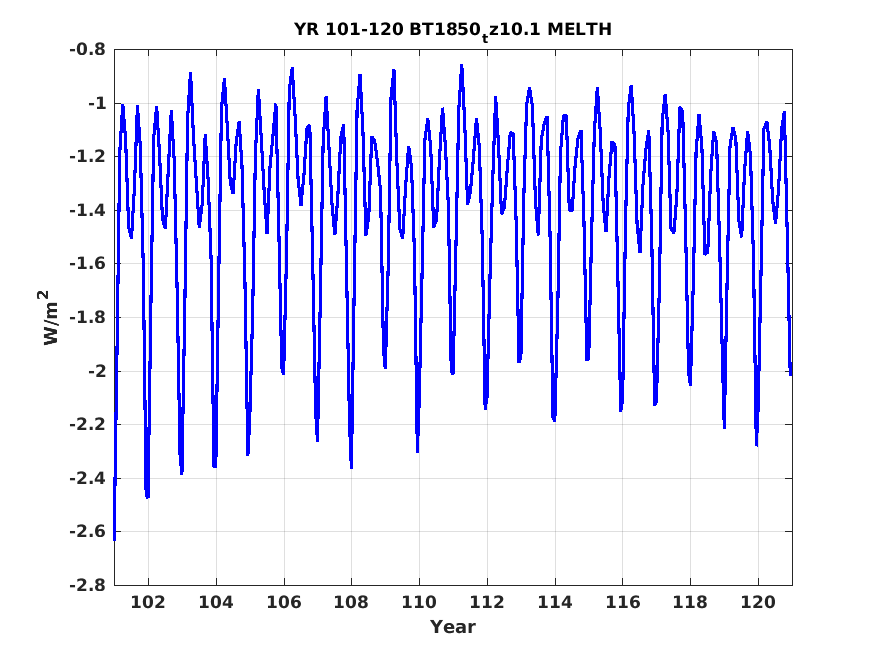The height and width of the screenshot is (656, 875).
Task: Click the x-axis tick label '112'
Action: [487, 602]
